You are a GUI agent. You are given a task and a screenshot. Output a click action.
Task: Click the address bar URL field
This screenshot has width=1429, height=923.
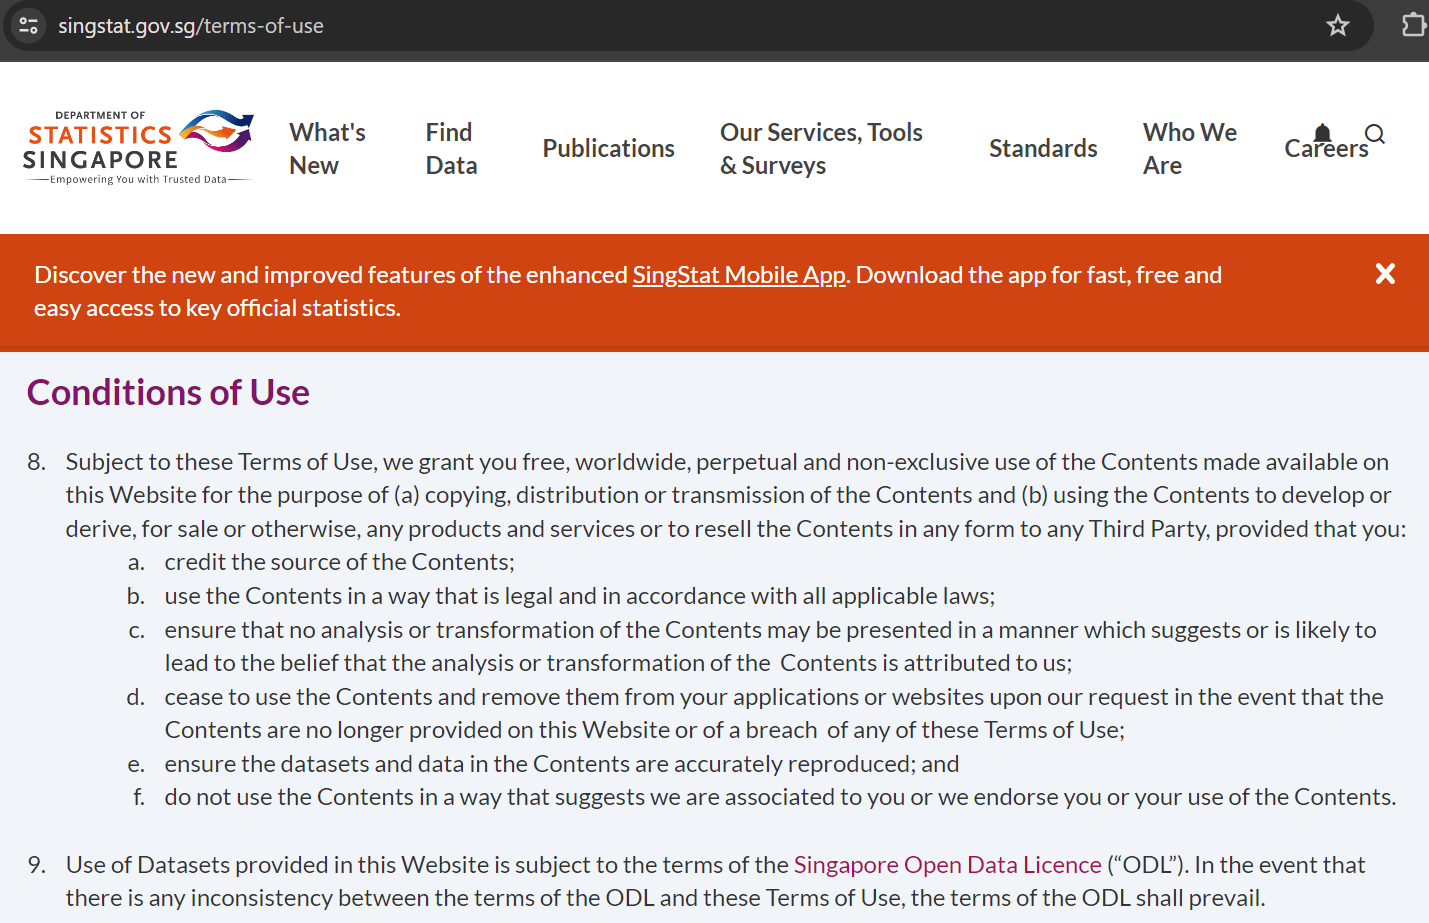click(600, 26)
